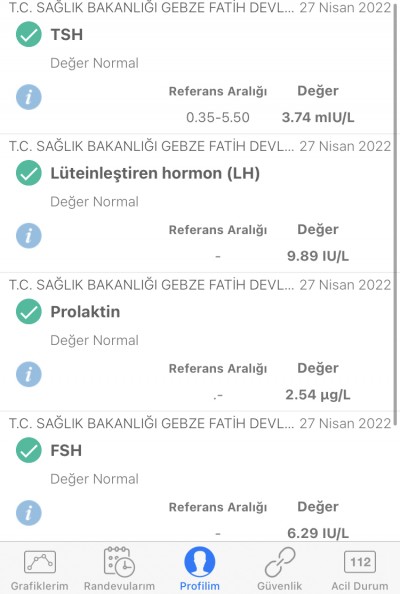Click the green checkmark beside Prolaktin

point(29,312)
